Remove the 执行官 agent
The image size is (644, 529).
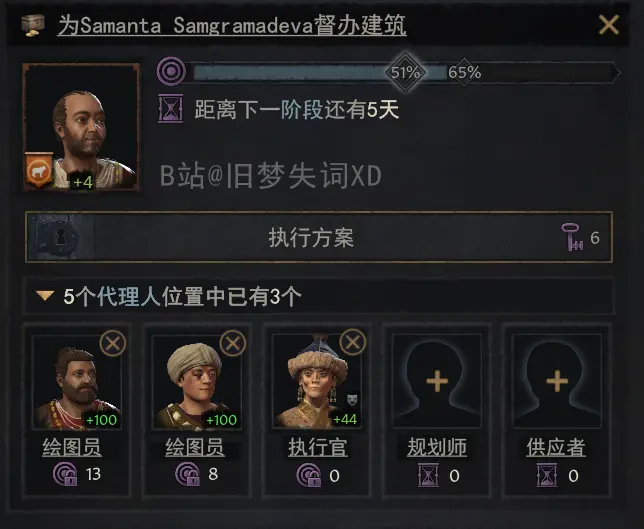[353, 342]
